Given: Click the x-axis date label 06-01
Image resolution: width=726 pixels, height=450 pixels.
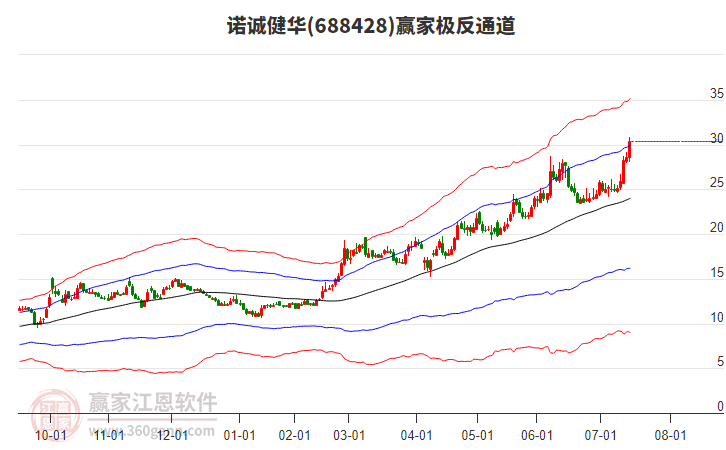Looking at the screenshot, I should coord(537,436).
